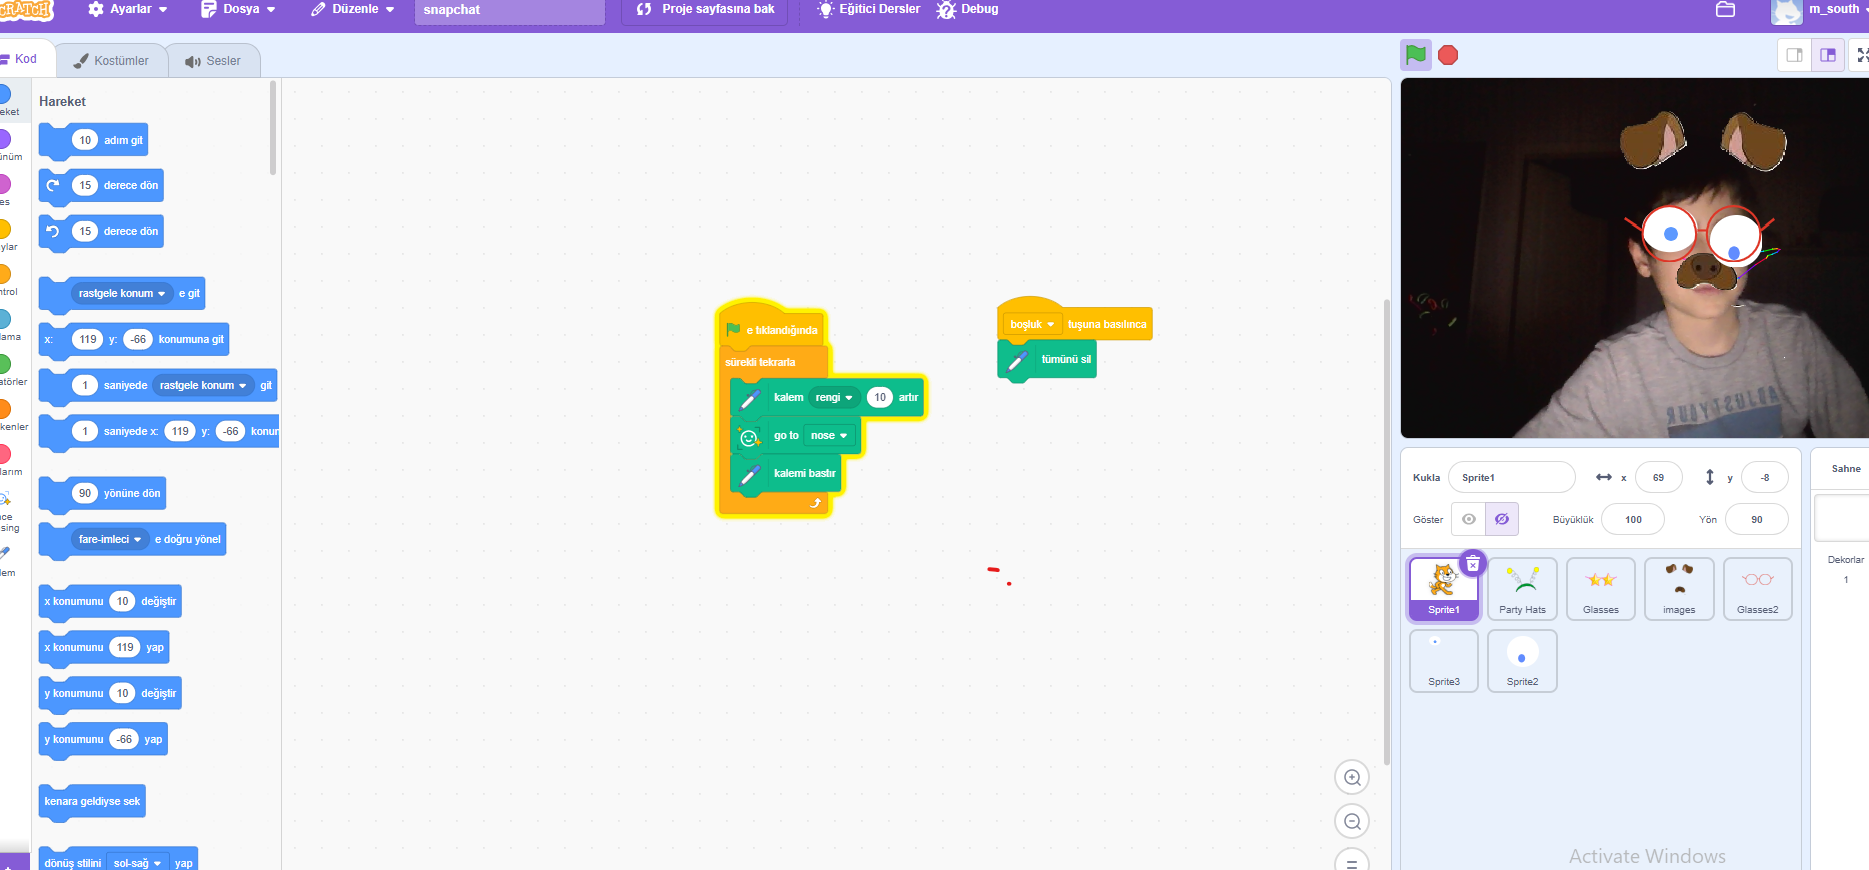Open the nose dropdown in the go to block
Image resolution: width=1869 pixels, height=870 pixels.
point(829,436)
